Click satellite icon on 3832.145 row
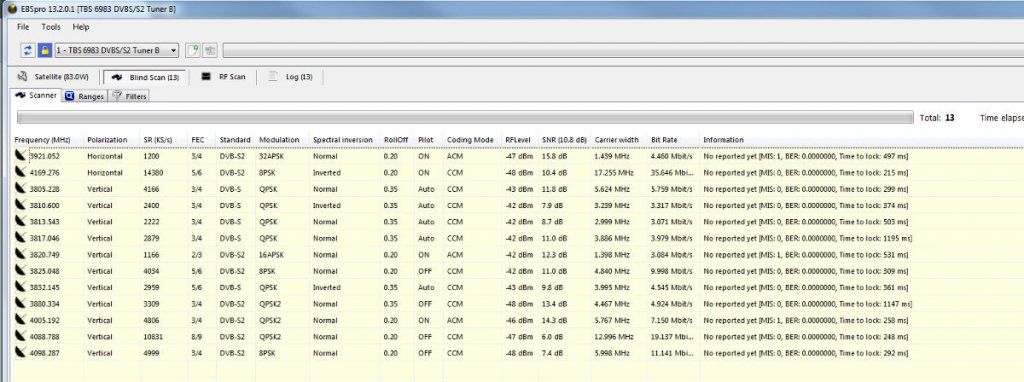The height and width of the screenshot is (382, 1024). pyautogui.click(x=21, y=287)
